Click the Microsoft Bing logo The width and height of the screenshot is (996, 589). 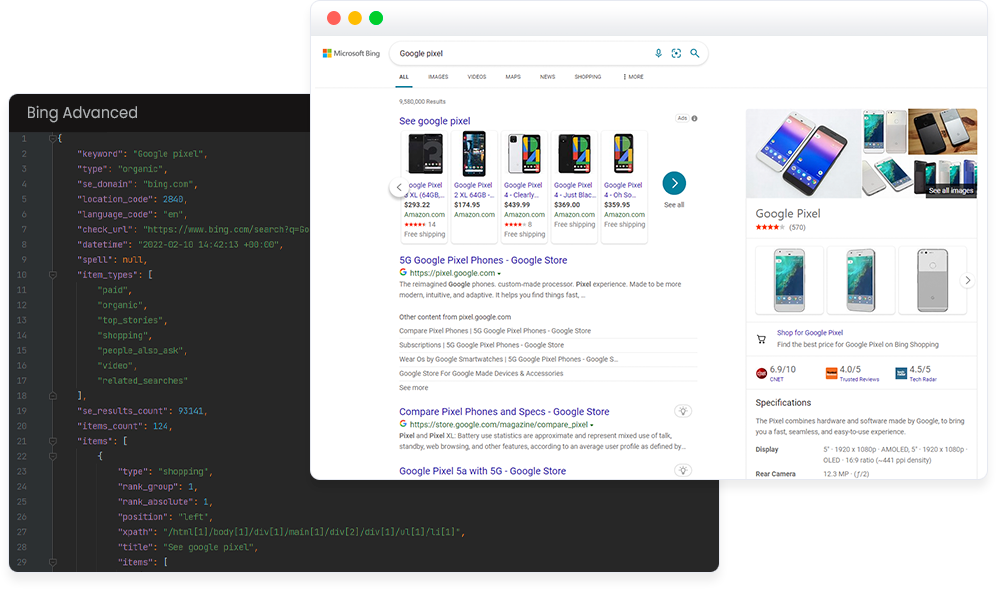pos(351,53)
